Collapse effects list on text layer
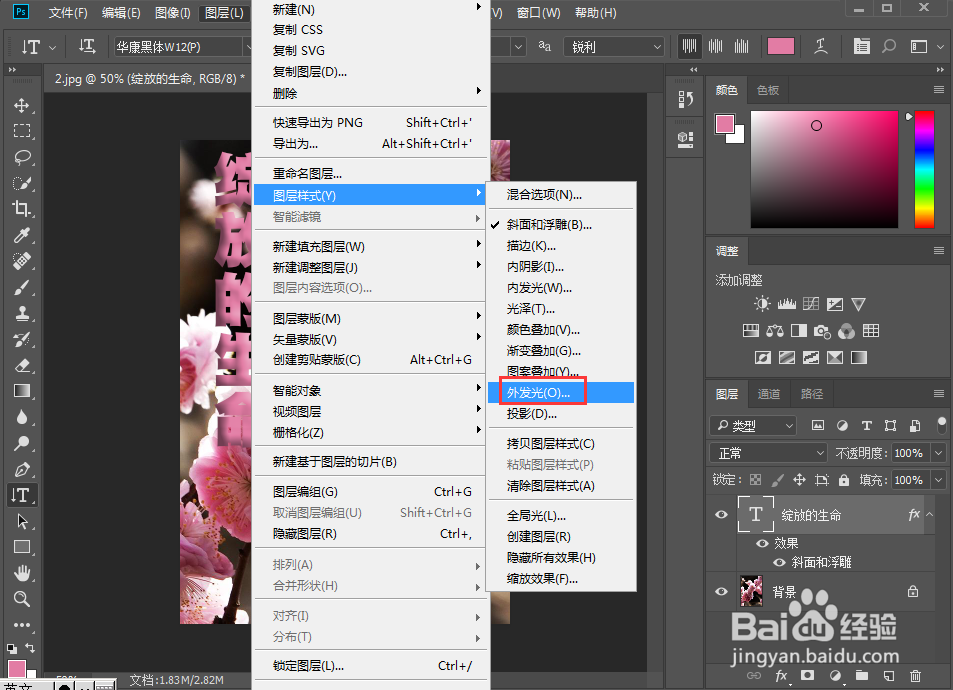Image resolution: width=953 pixels, height=690 pixels. [x=930, y=514]
